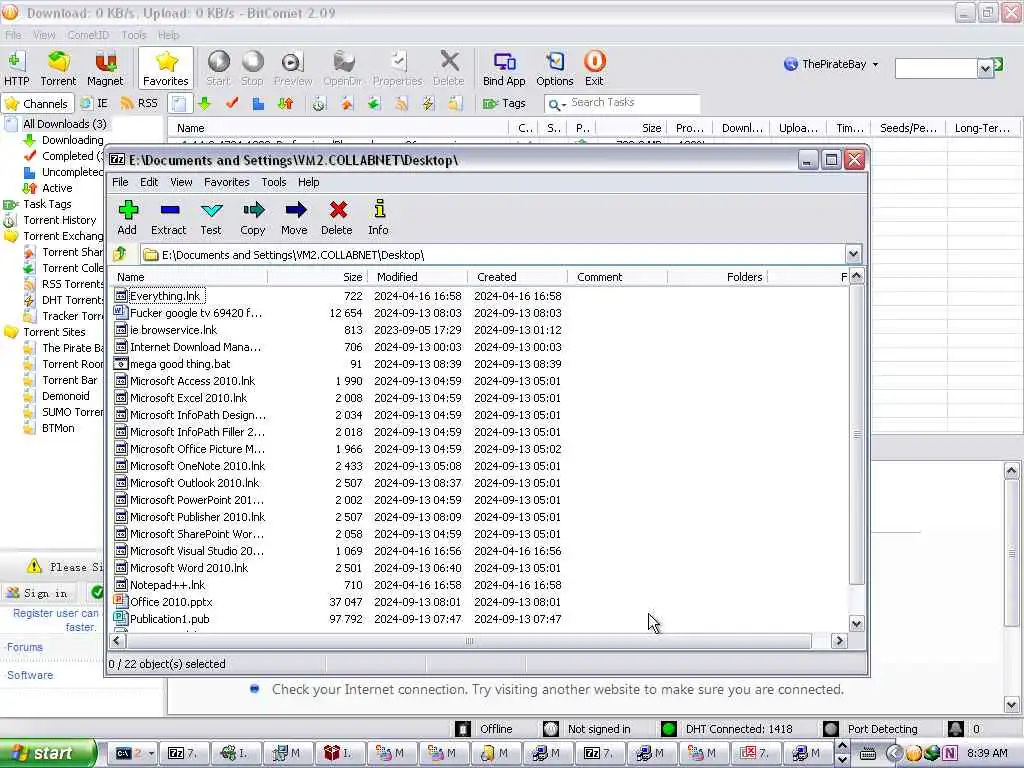Run Test on archive in 7-Zip
This screenshot has width=1024, height=768.
211,217
